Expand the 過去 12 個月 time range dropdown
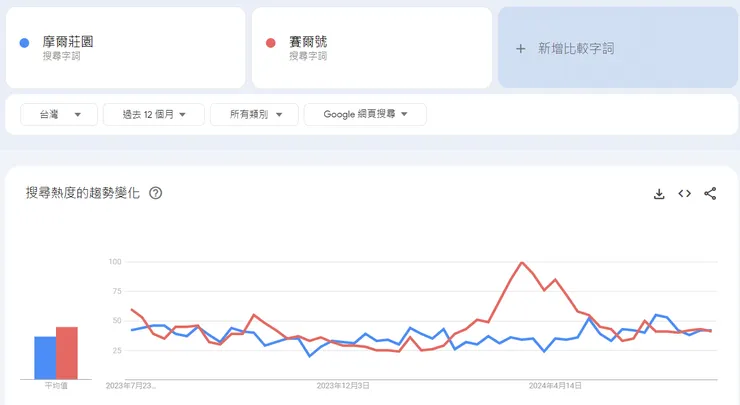The height and width of the screenshot is (405, 740). [153, 114]
